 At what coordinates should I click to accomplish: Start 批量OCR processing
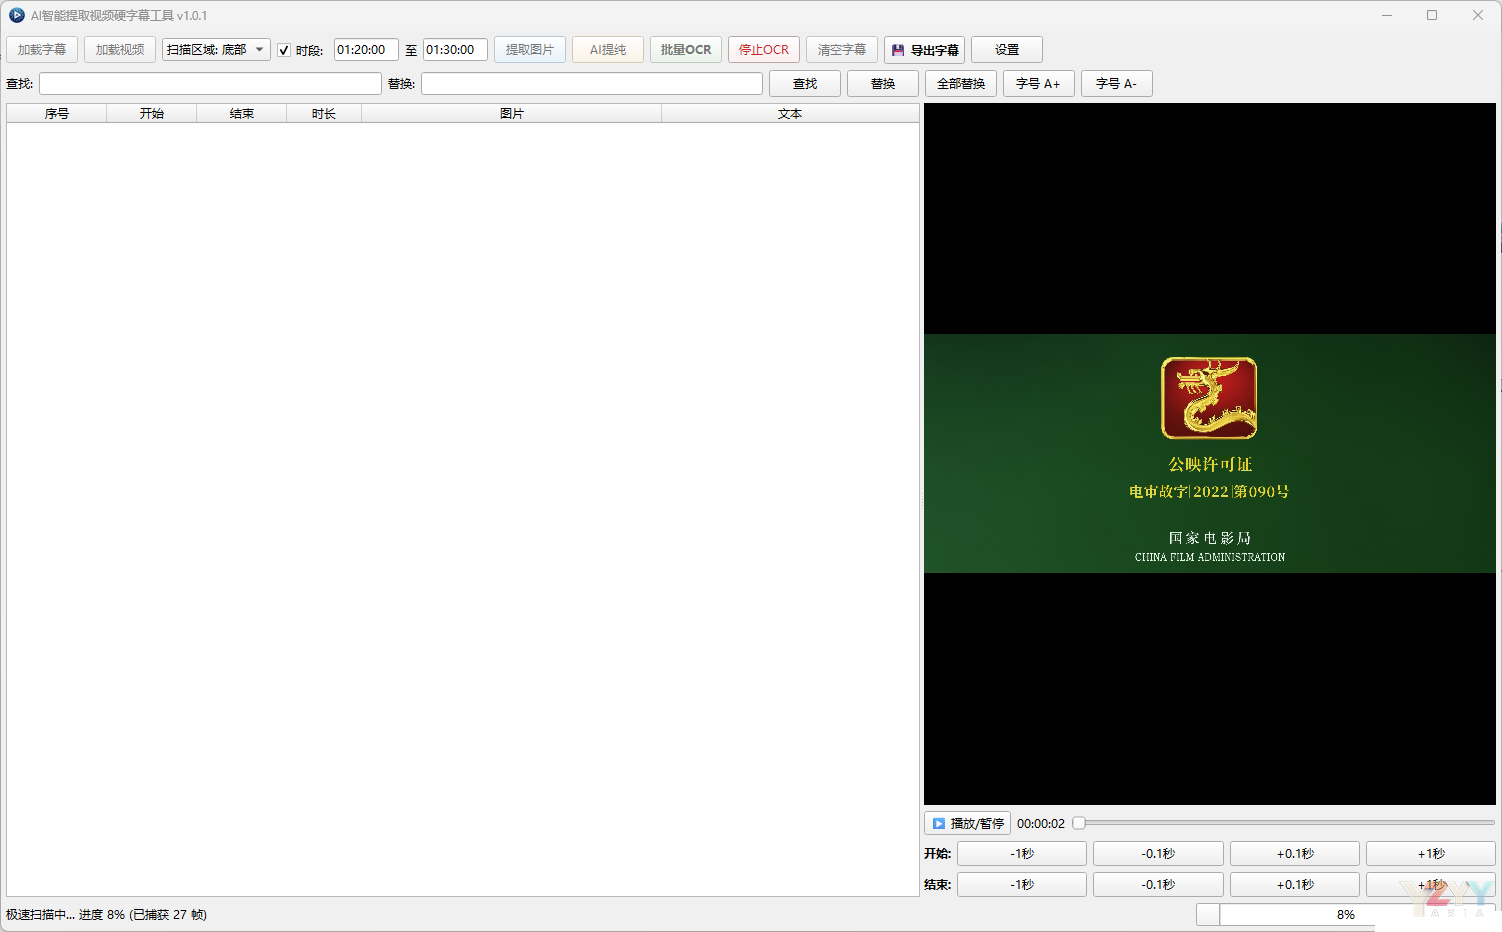pyautogui.click(x=686, y=50)
